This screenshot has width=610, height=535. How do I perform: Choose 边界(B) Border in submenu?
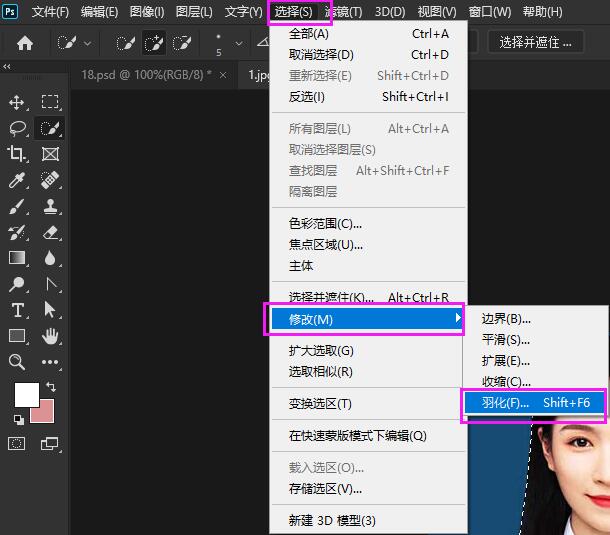[537, 319]
